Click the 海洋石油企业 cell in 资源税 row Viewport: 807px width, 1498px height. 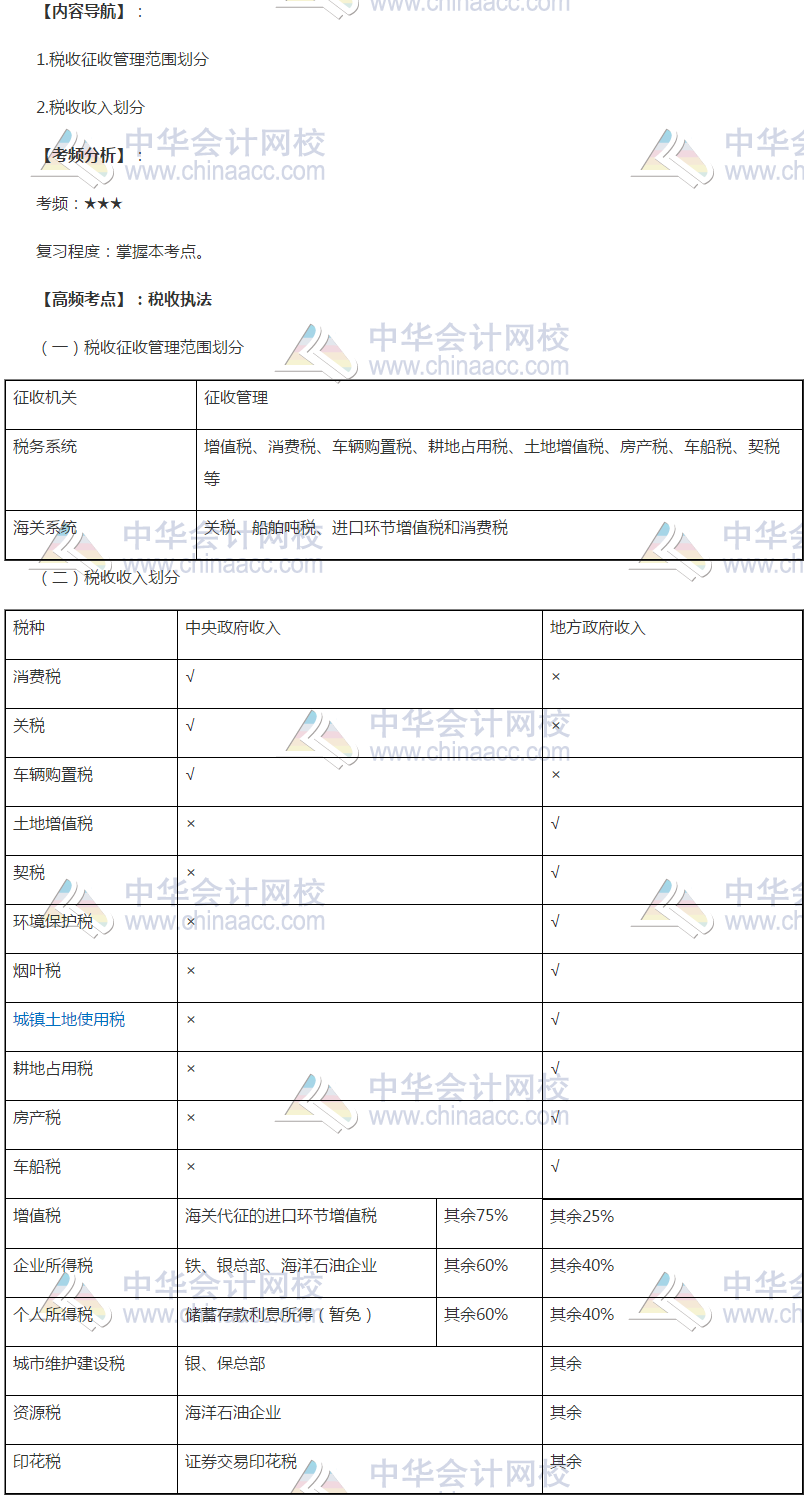360,1420
